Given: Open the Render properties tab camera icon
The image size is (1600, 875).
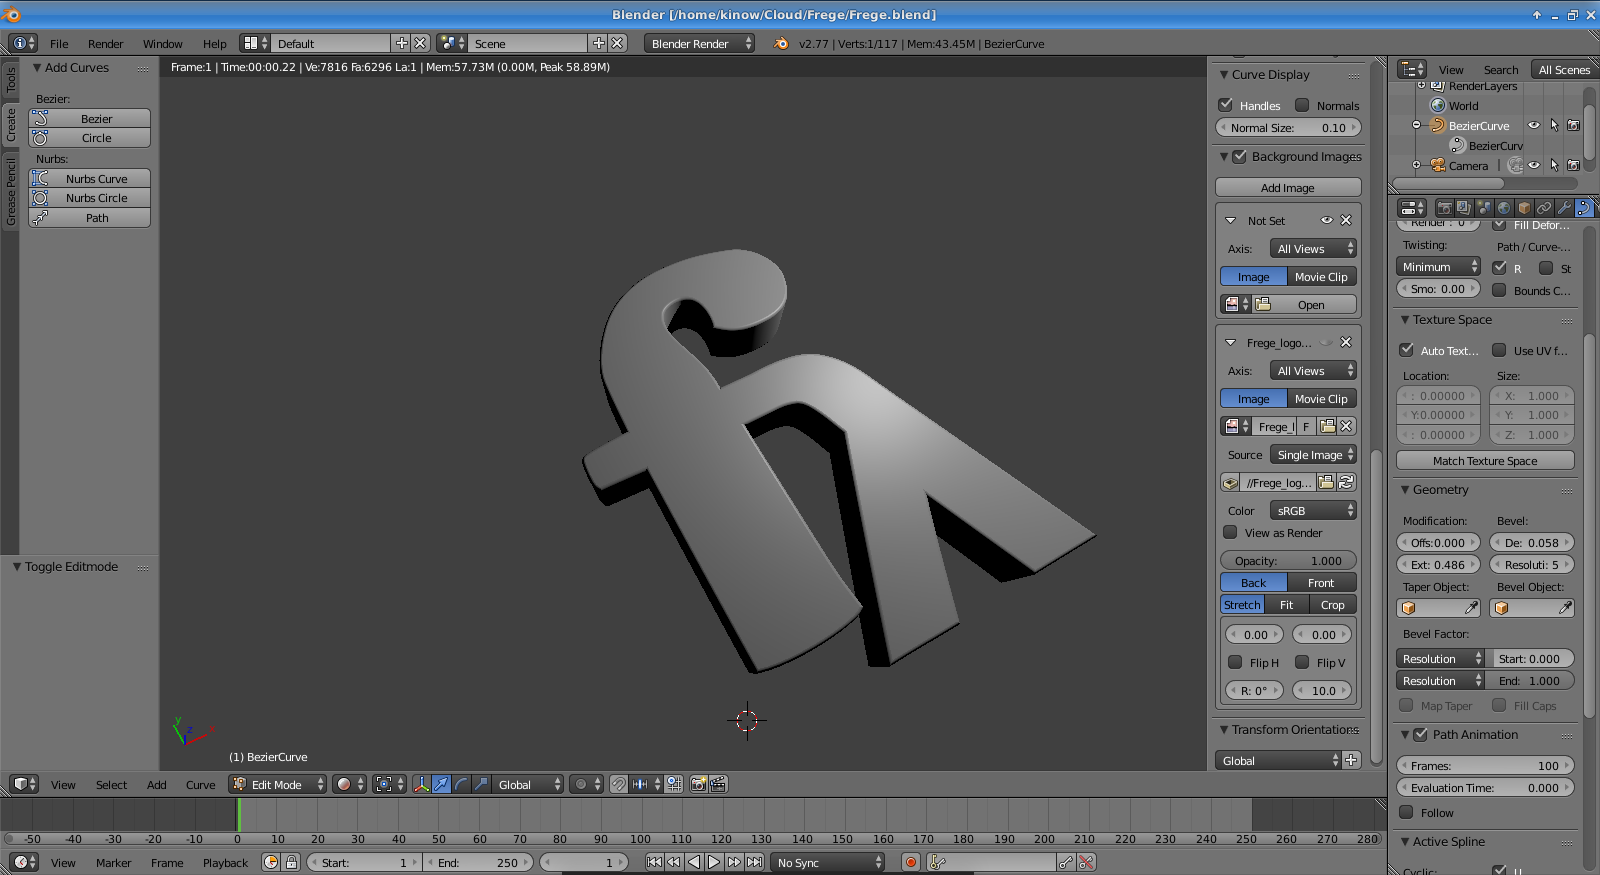Looking at the screenshot, I should click(1444, 208).
